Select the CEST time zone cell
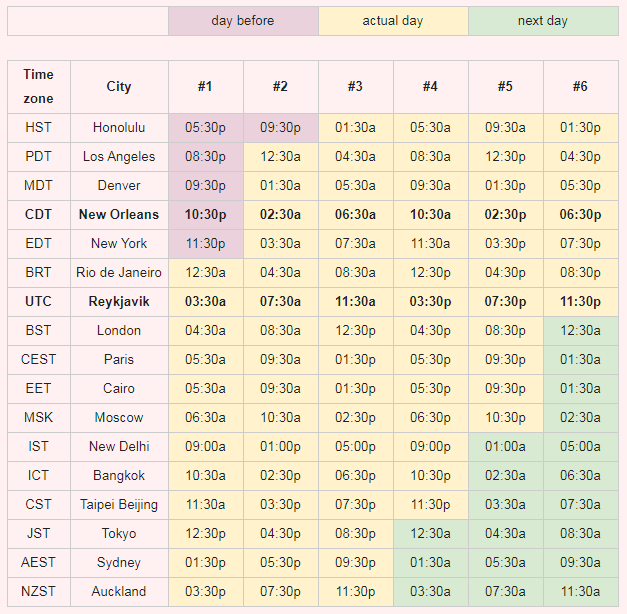The height and width of the screenshot is (614, 627). pos(39,360)
